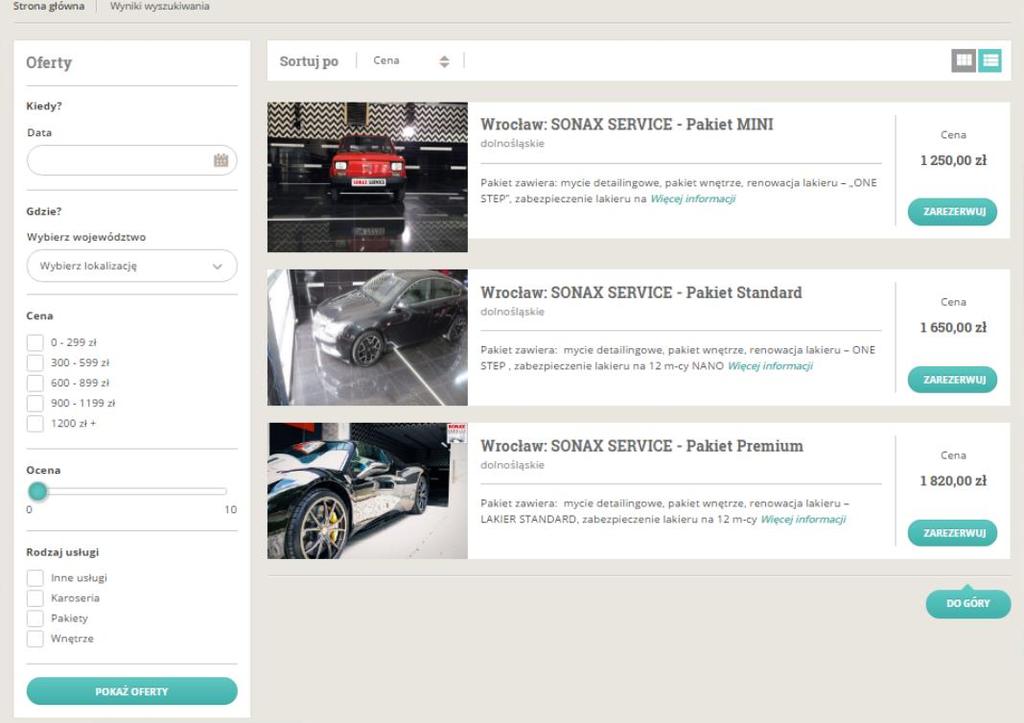This screenshot has height=723, width=1024.
Task: Check the 300 - 599 zł price box
Action: 35,362
